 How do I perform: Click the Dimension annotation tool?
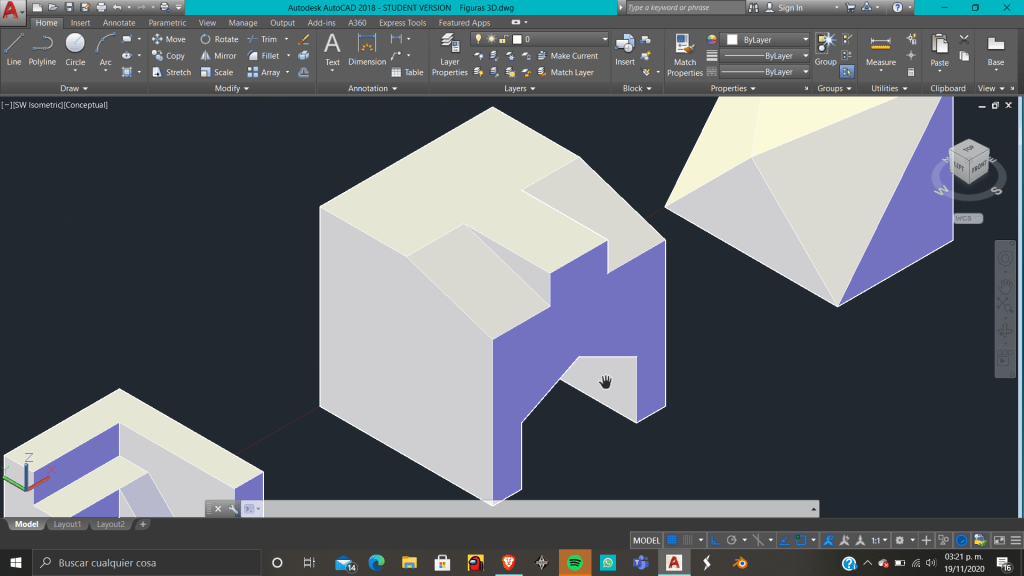[367, 49]
